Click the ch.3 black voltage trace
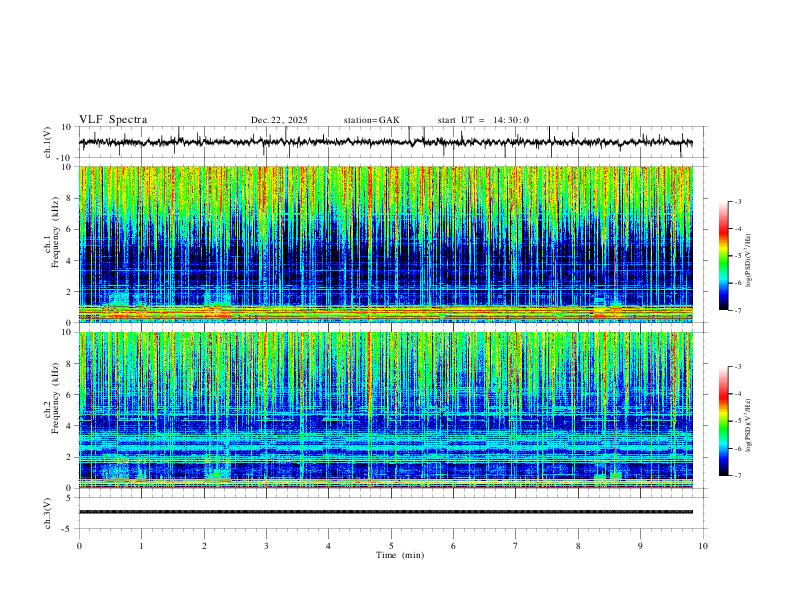Viewport: 792px width, 612px height. 386,512
